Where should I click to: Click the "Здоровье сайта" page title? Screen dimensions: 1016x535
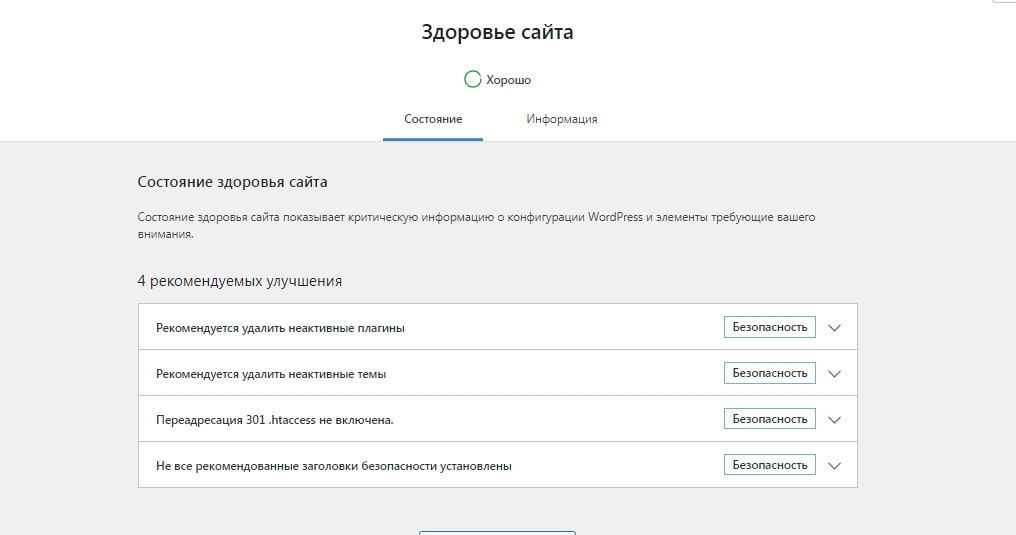497,32
